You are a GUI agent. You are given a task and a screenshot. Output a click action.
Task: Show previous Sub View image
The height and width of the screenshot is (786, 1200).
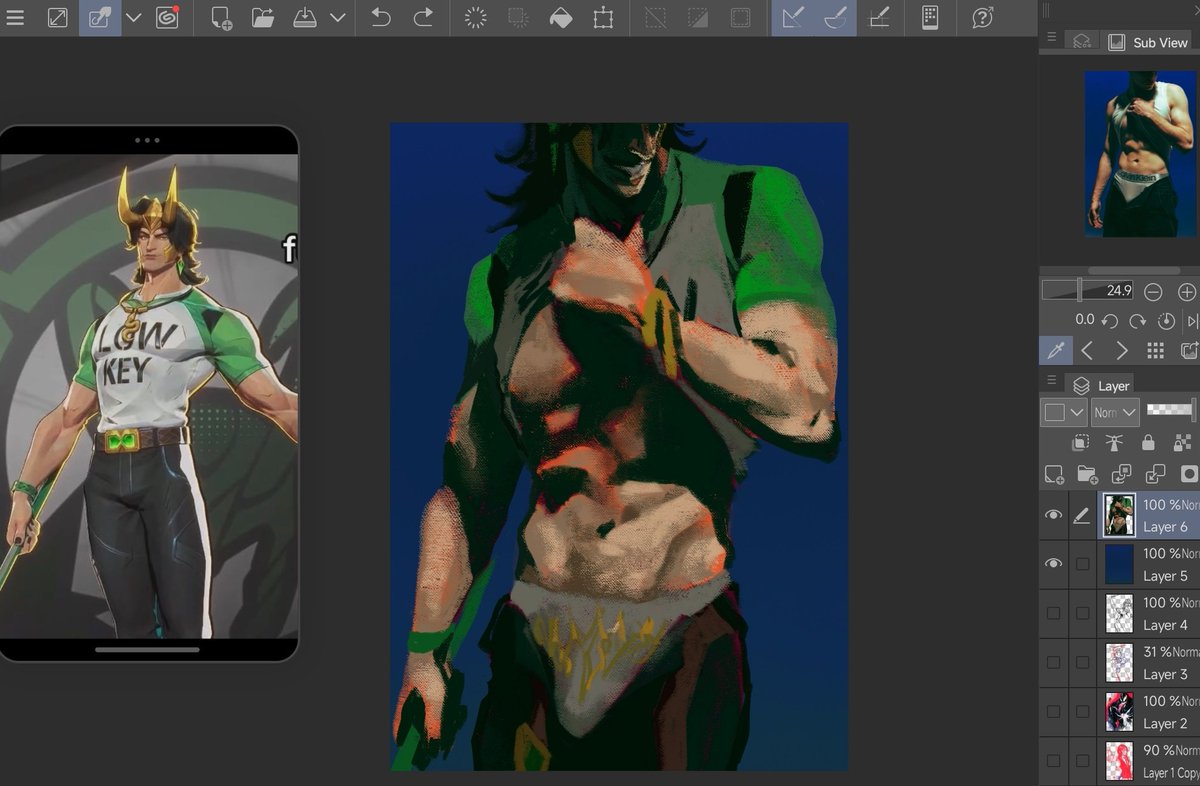1088,350
